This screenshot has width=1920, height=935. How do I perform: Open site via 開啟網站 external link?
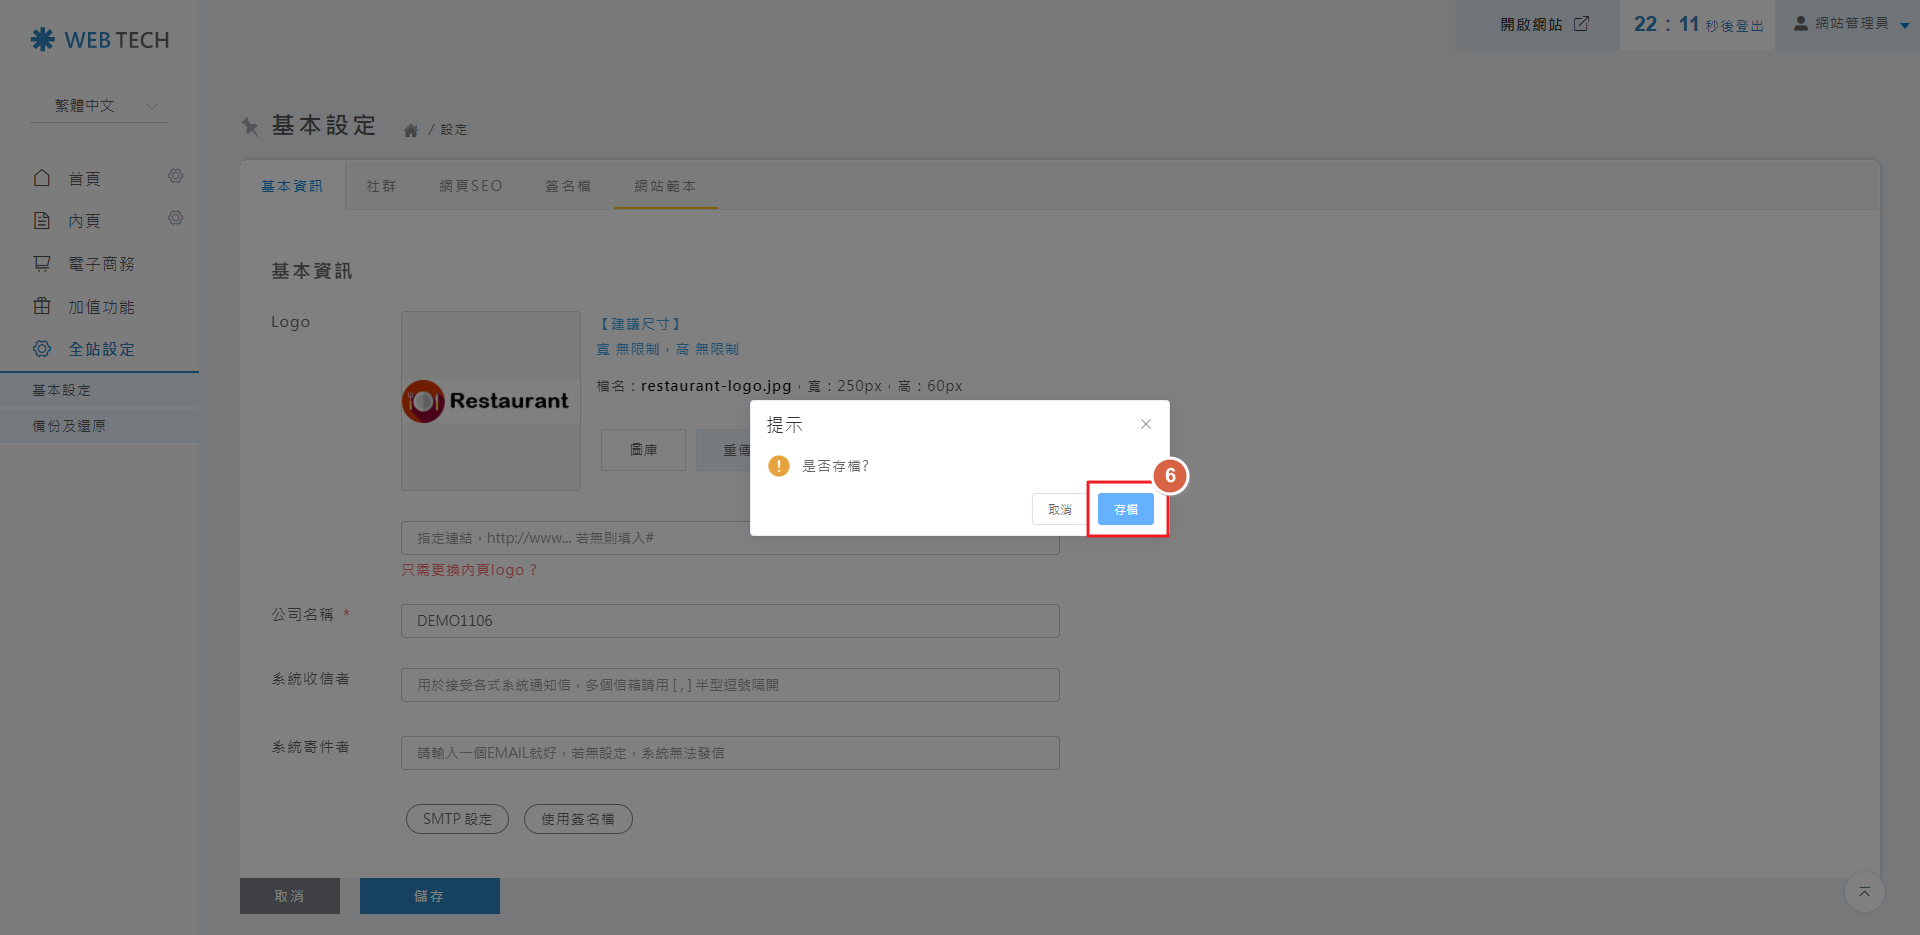click(x=1544, y=24)
